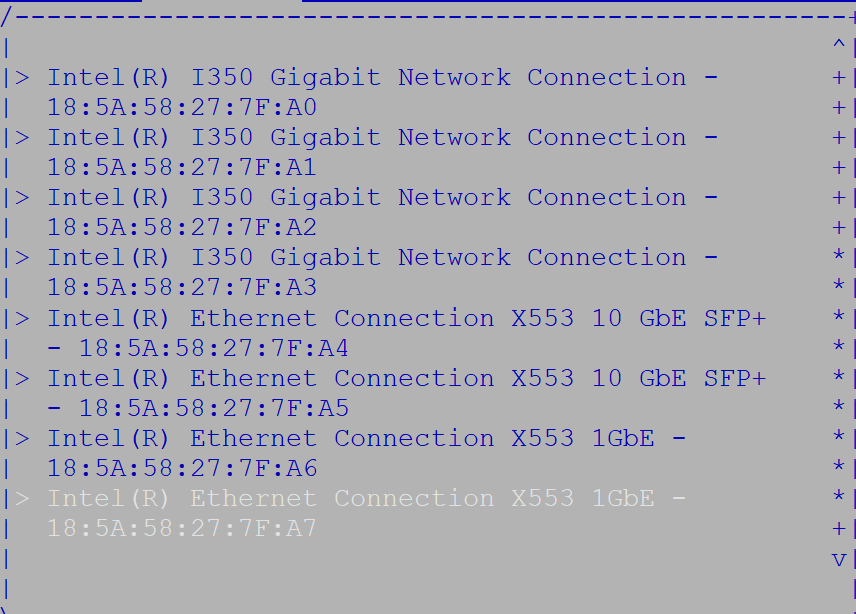Open the I350 Gigabit entry ending 7F:A0
The width and height of the screenshot is (856, 614).
pos(382,92)
